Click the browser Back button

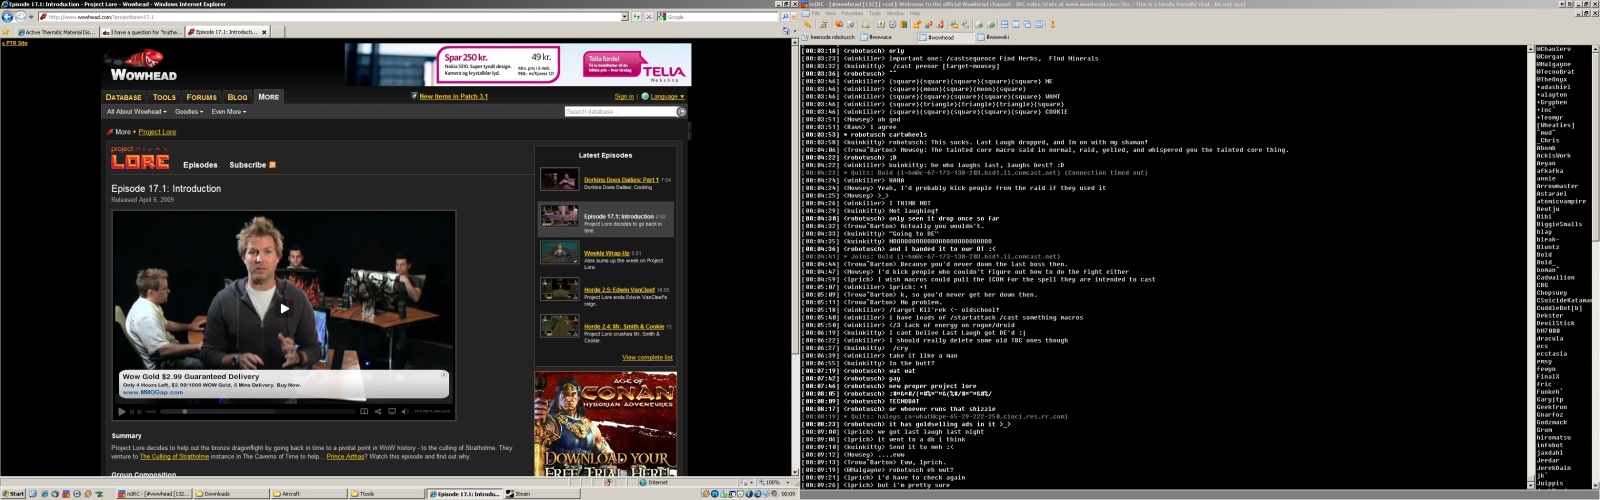click(x=8, y=17)
